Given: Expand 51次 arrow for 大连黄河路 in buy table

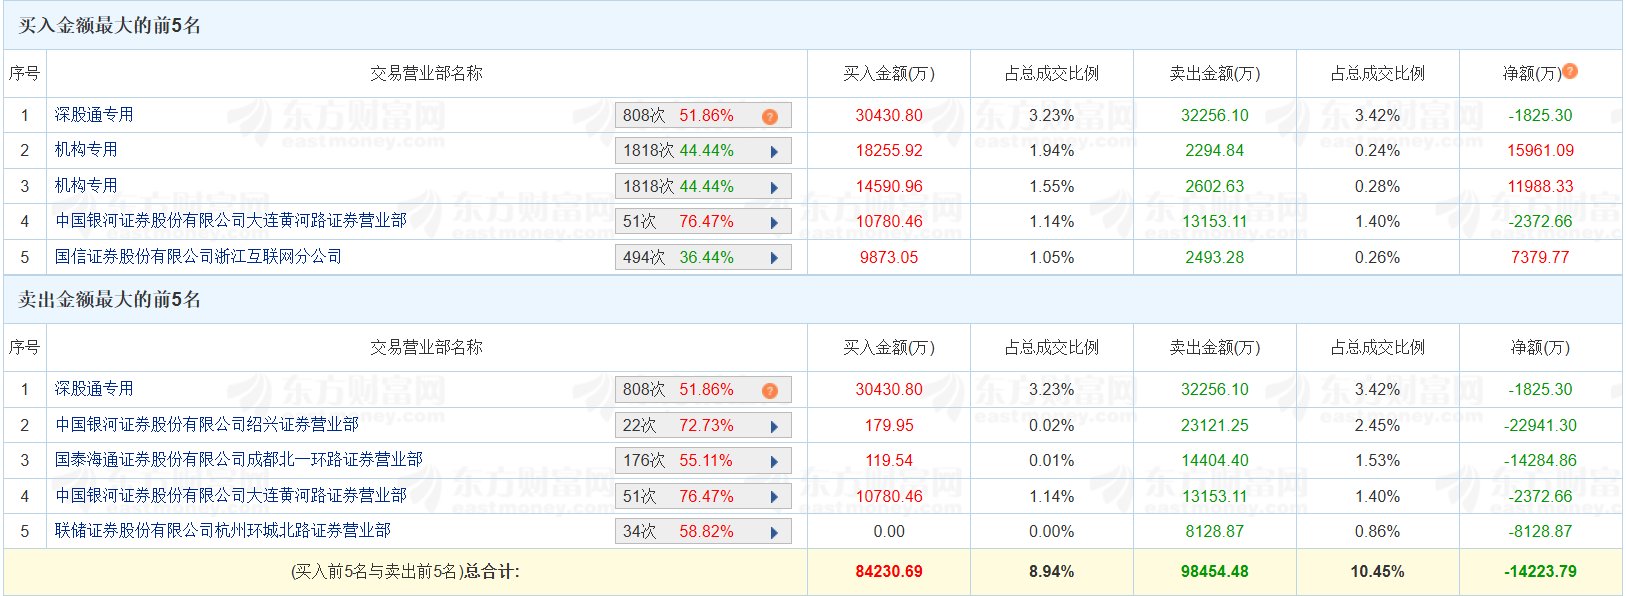Looking at the screenshot, I should (774, 223).
